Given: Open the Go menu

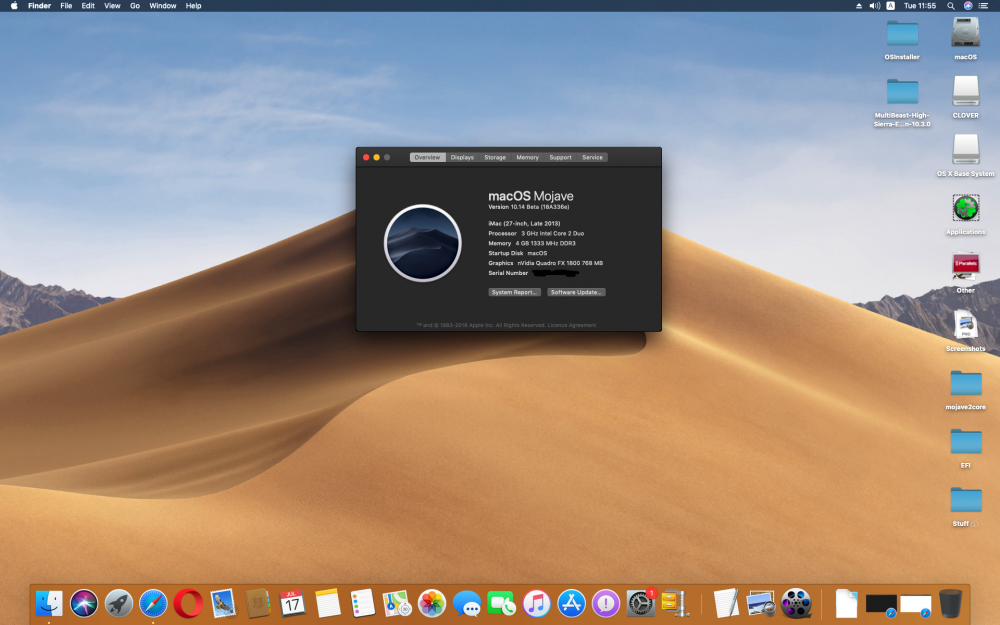Looking at the screenshot, I should click(x=135, y=6).
